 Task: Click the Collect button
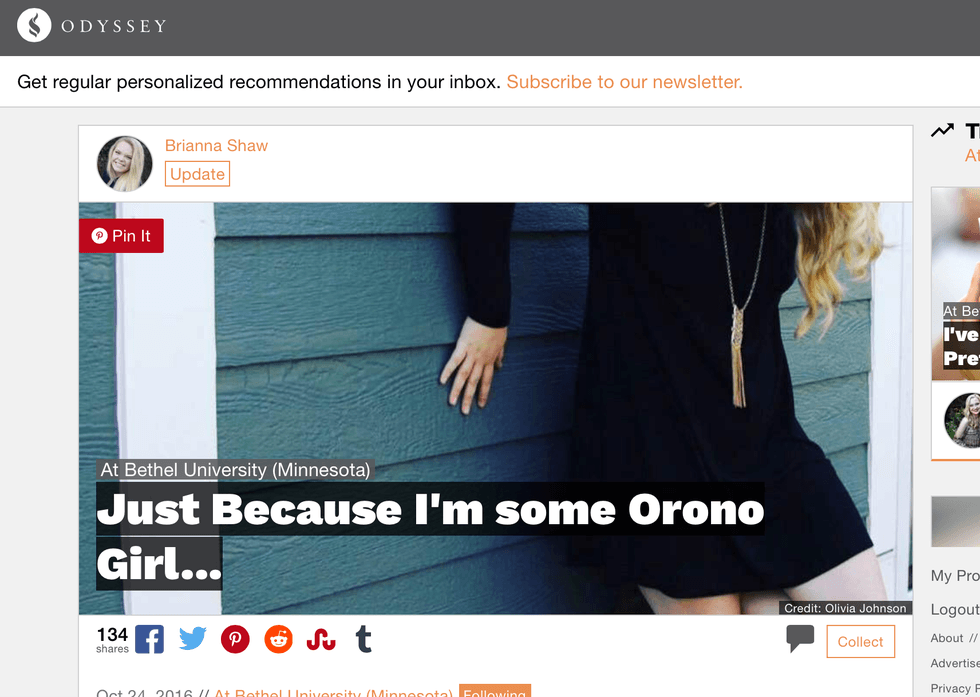(x=861, y=642)
